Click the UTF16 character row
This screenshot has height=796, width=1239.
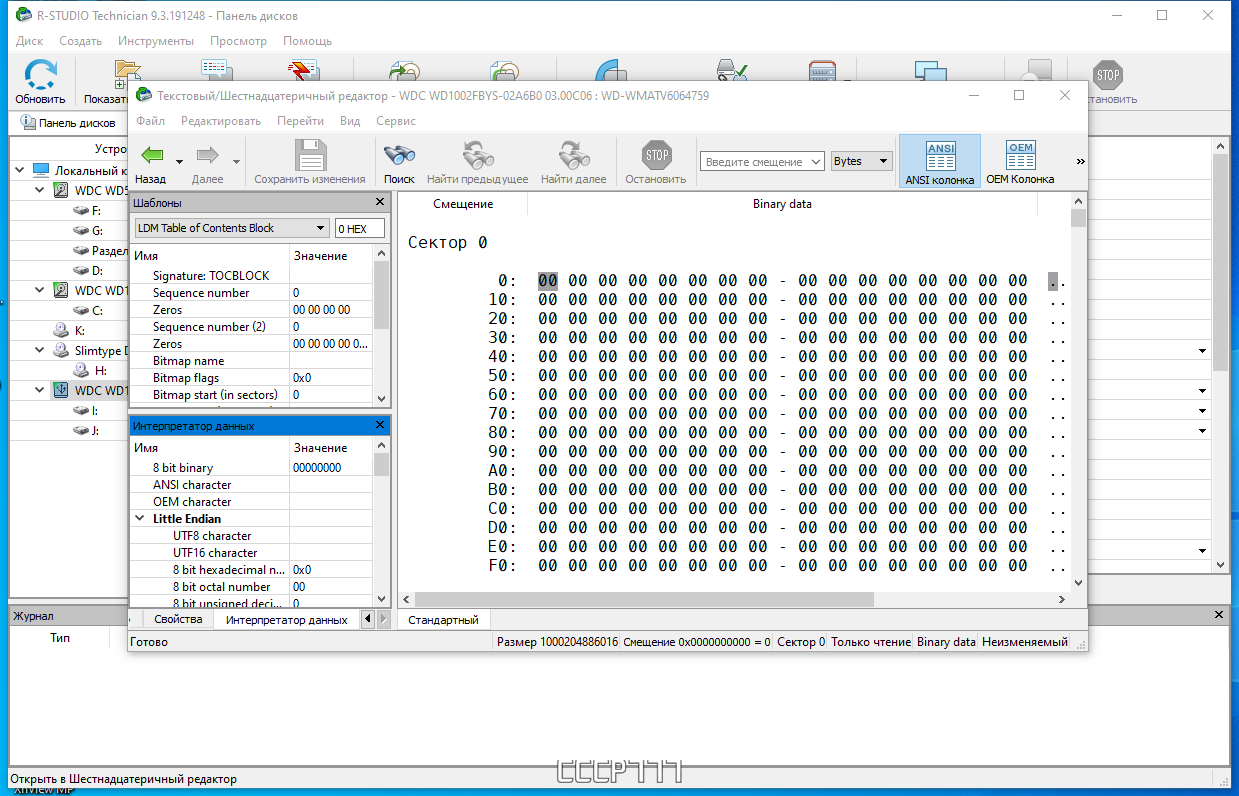(252, 553)
